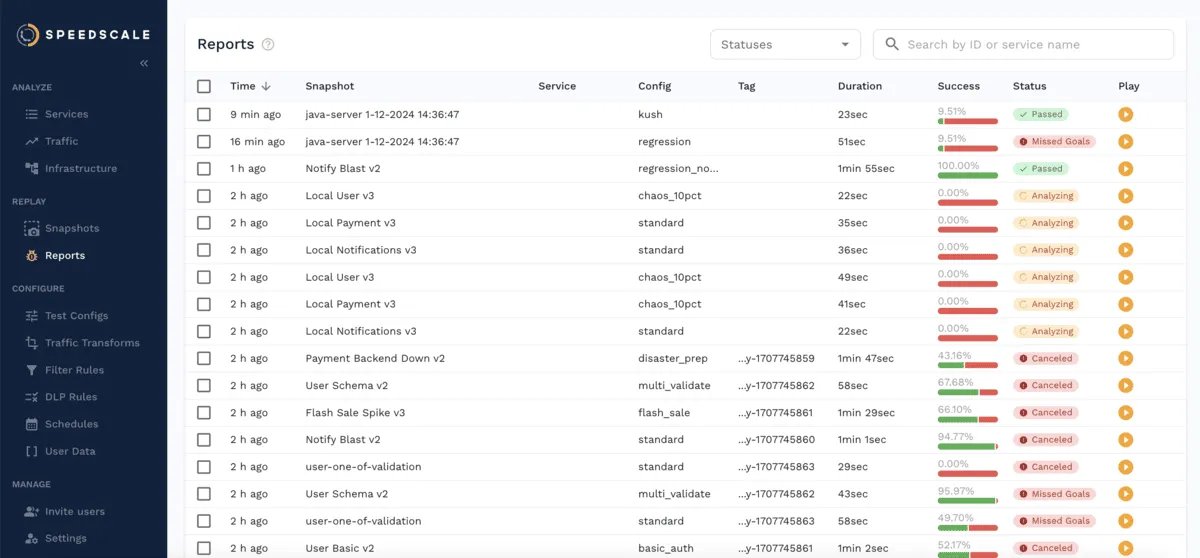Screen dimensions: 1200x558
Task: Check the 1 h ago Notify Blast checkbox
Action: pyautogui.click(x=204, y=168)
